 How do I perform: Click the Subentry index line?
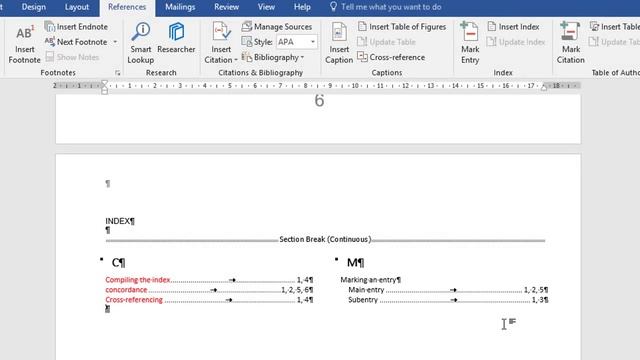tap(363, 300)
